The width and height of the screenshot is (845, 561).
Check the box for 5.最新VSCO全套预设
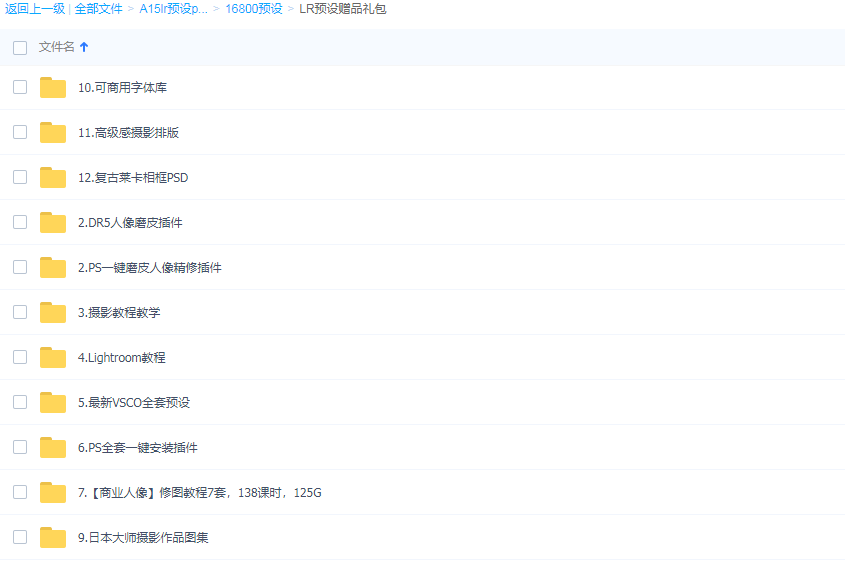(20, 402)
